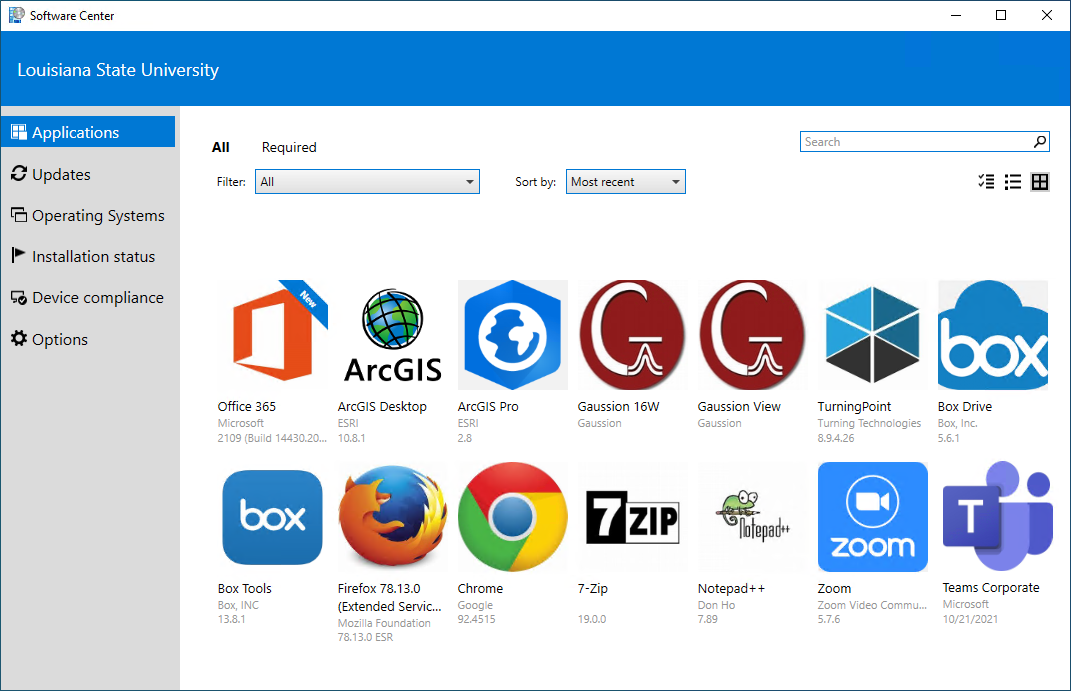Switch to tile grid view
The image size is (1071, 691).
1040,182
